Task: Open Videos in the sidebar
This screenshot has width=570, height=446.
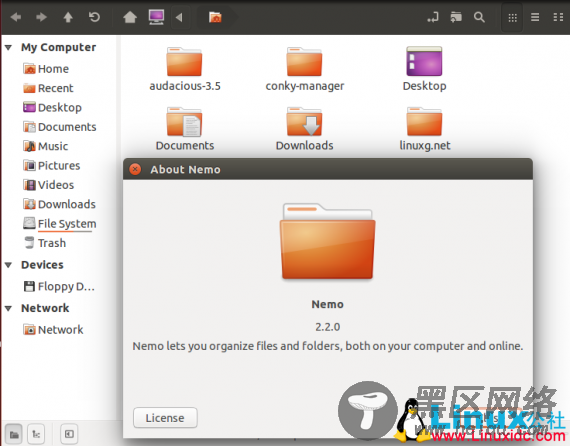Action: [48, 185]
